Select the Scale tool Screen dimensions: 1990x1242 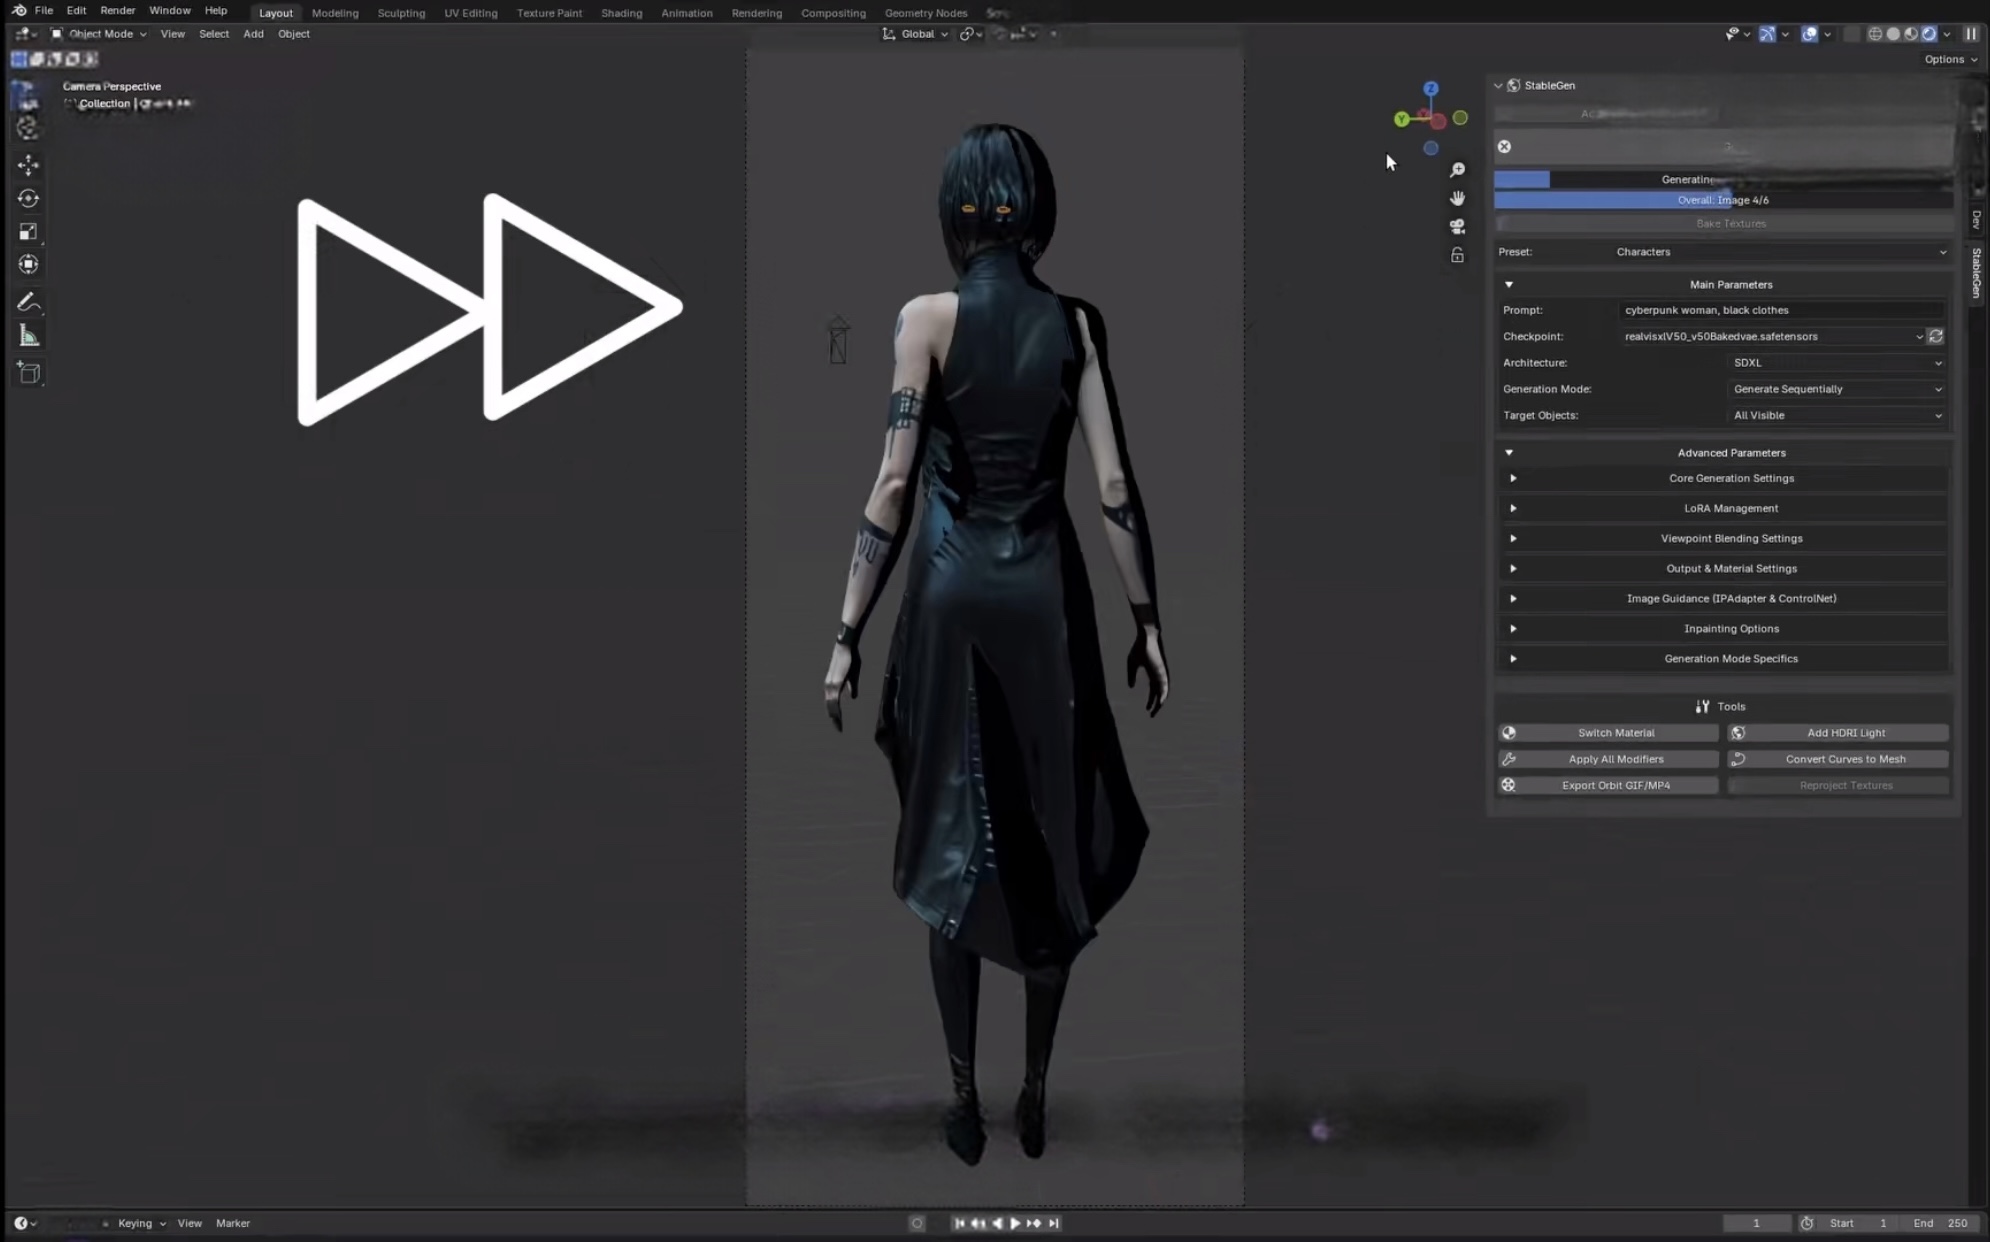pyautogui.click(x=28, y=231)
